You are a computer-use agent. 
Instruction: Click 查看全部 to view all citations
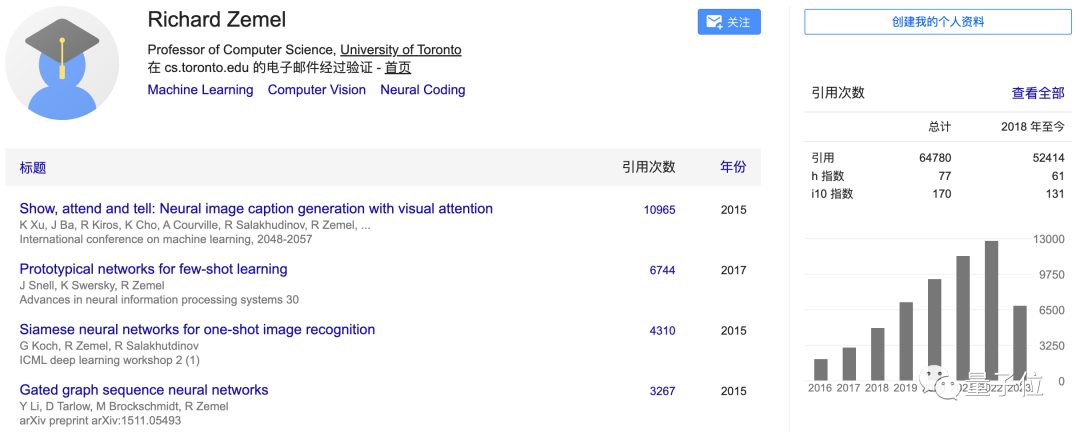coord(1037,93)
